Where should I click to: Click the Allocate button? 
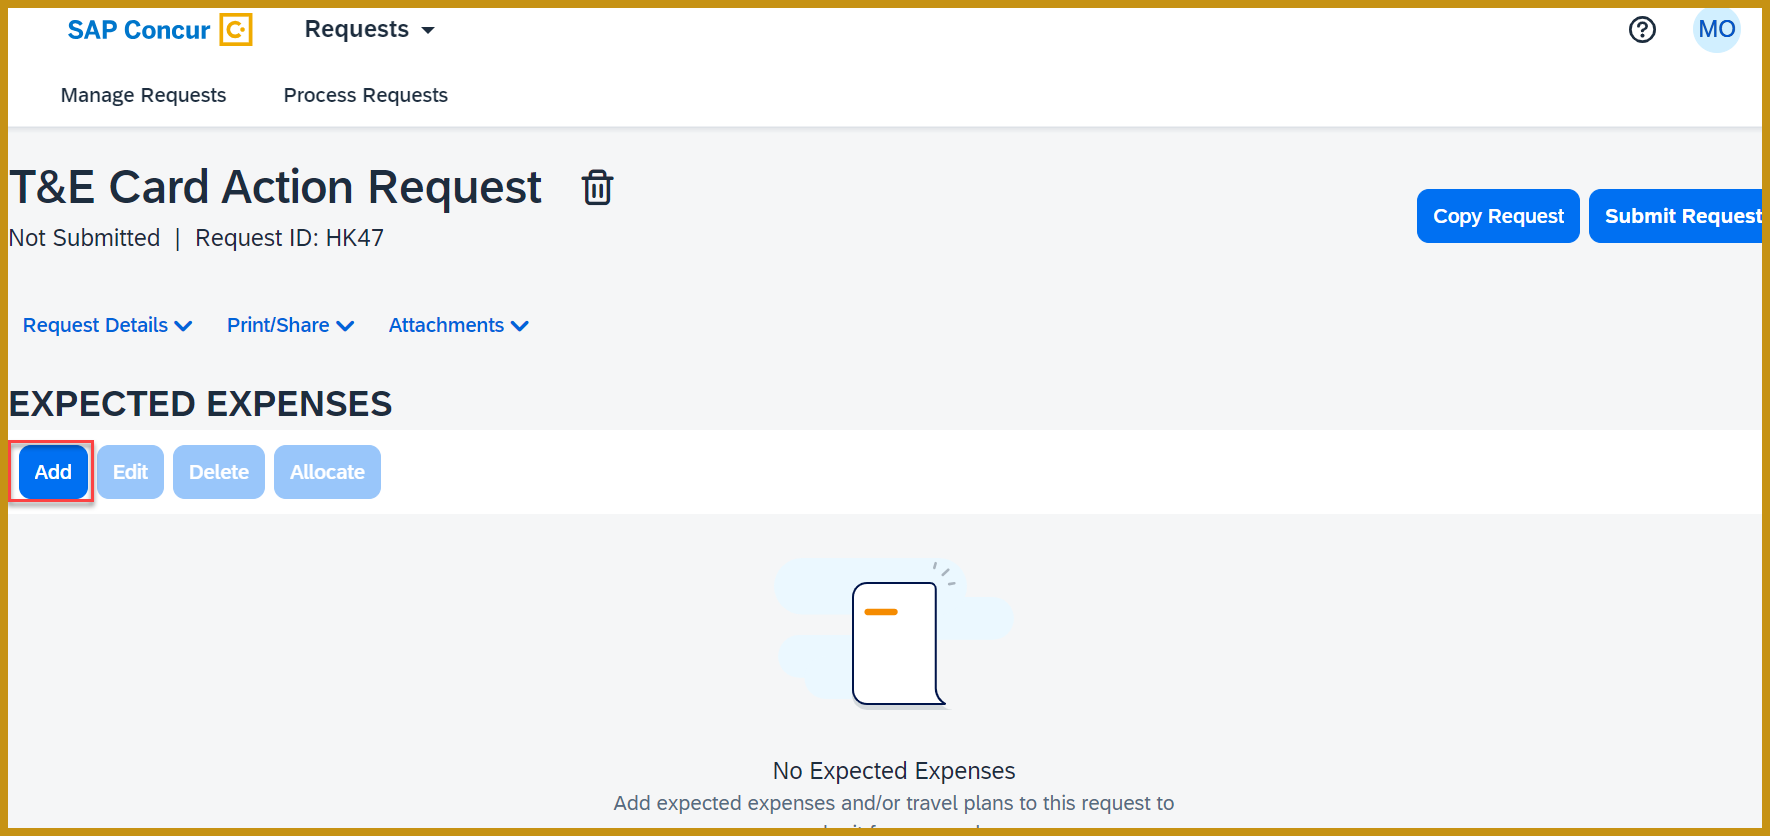[327, 471]
